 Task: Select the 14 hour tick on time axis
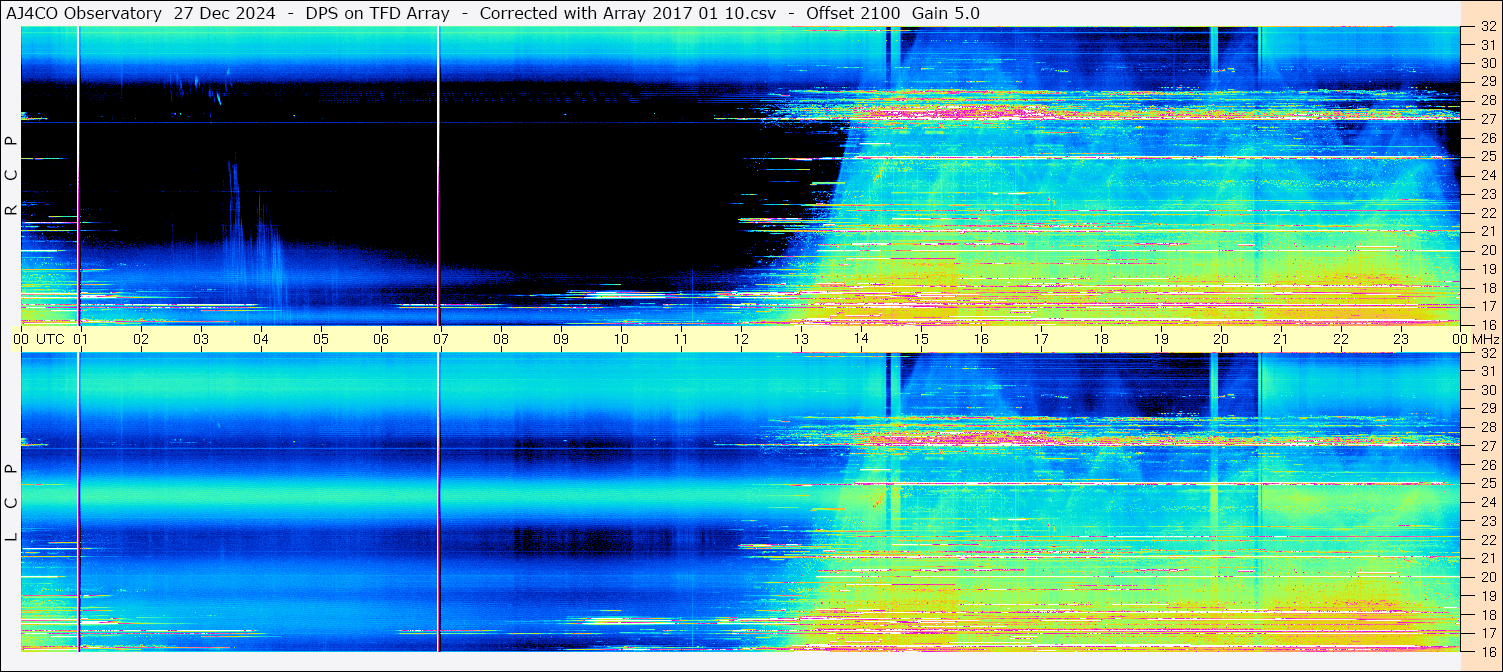[x=861, y=339]
